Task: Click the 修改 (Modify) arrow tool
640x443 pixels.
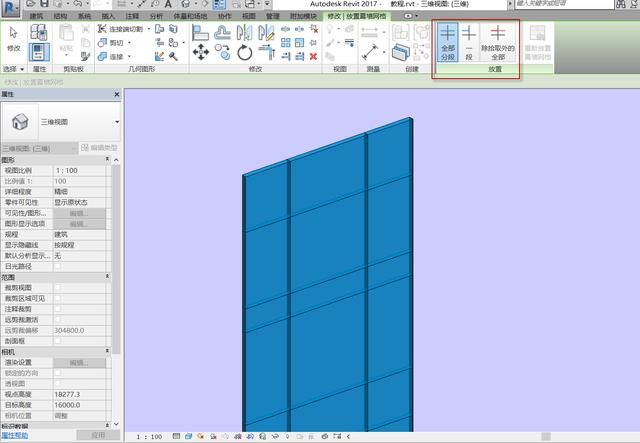Action: click(13, 39)
